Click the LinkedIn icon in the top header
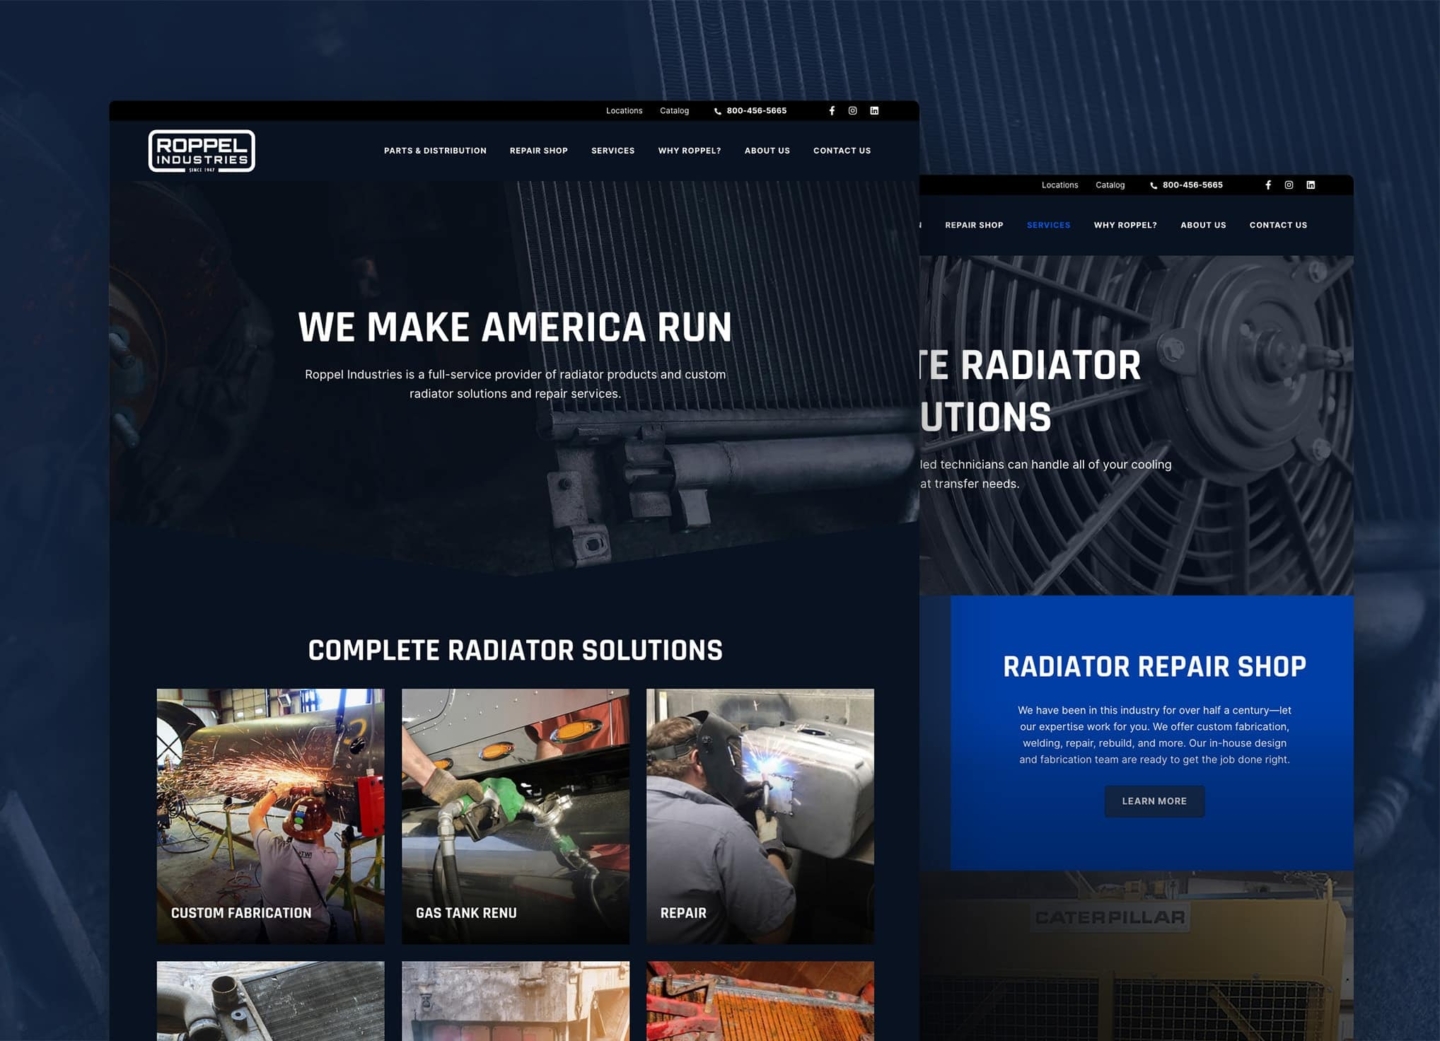The image size is (1440, 1041). pos(874,110)
